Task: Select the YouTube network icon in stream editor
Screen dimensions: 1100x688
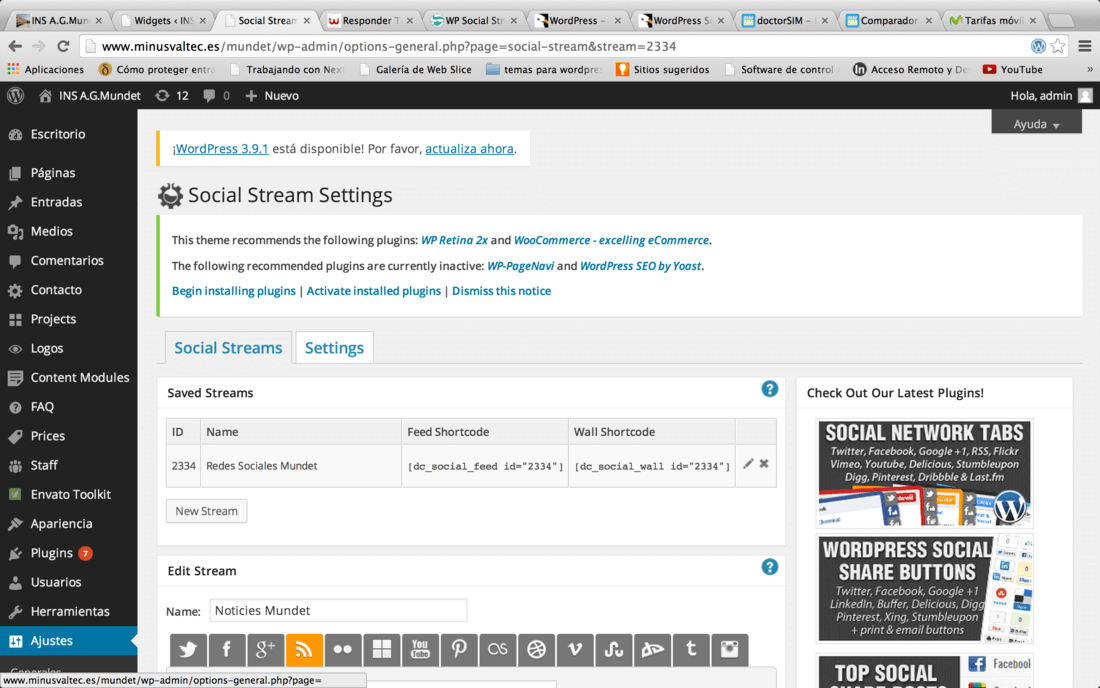Action: [420, 649]
